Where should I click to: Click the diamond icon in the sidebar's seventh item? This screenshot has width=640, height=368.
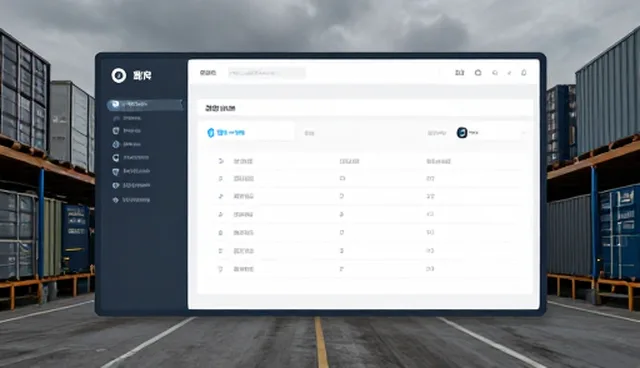116,185
